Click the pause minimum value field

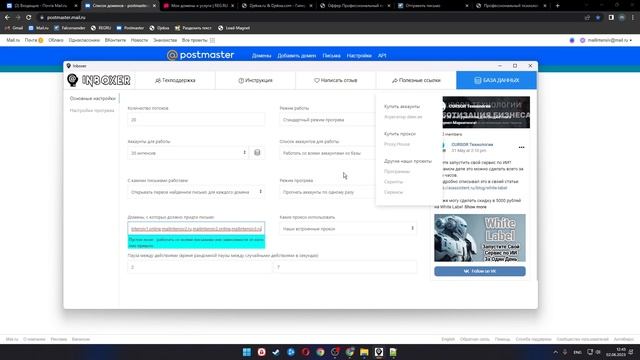coord(199,267)
